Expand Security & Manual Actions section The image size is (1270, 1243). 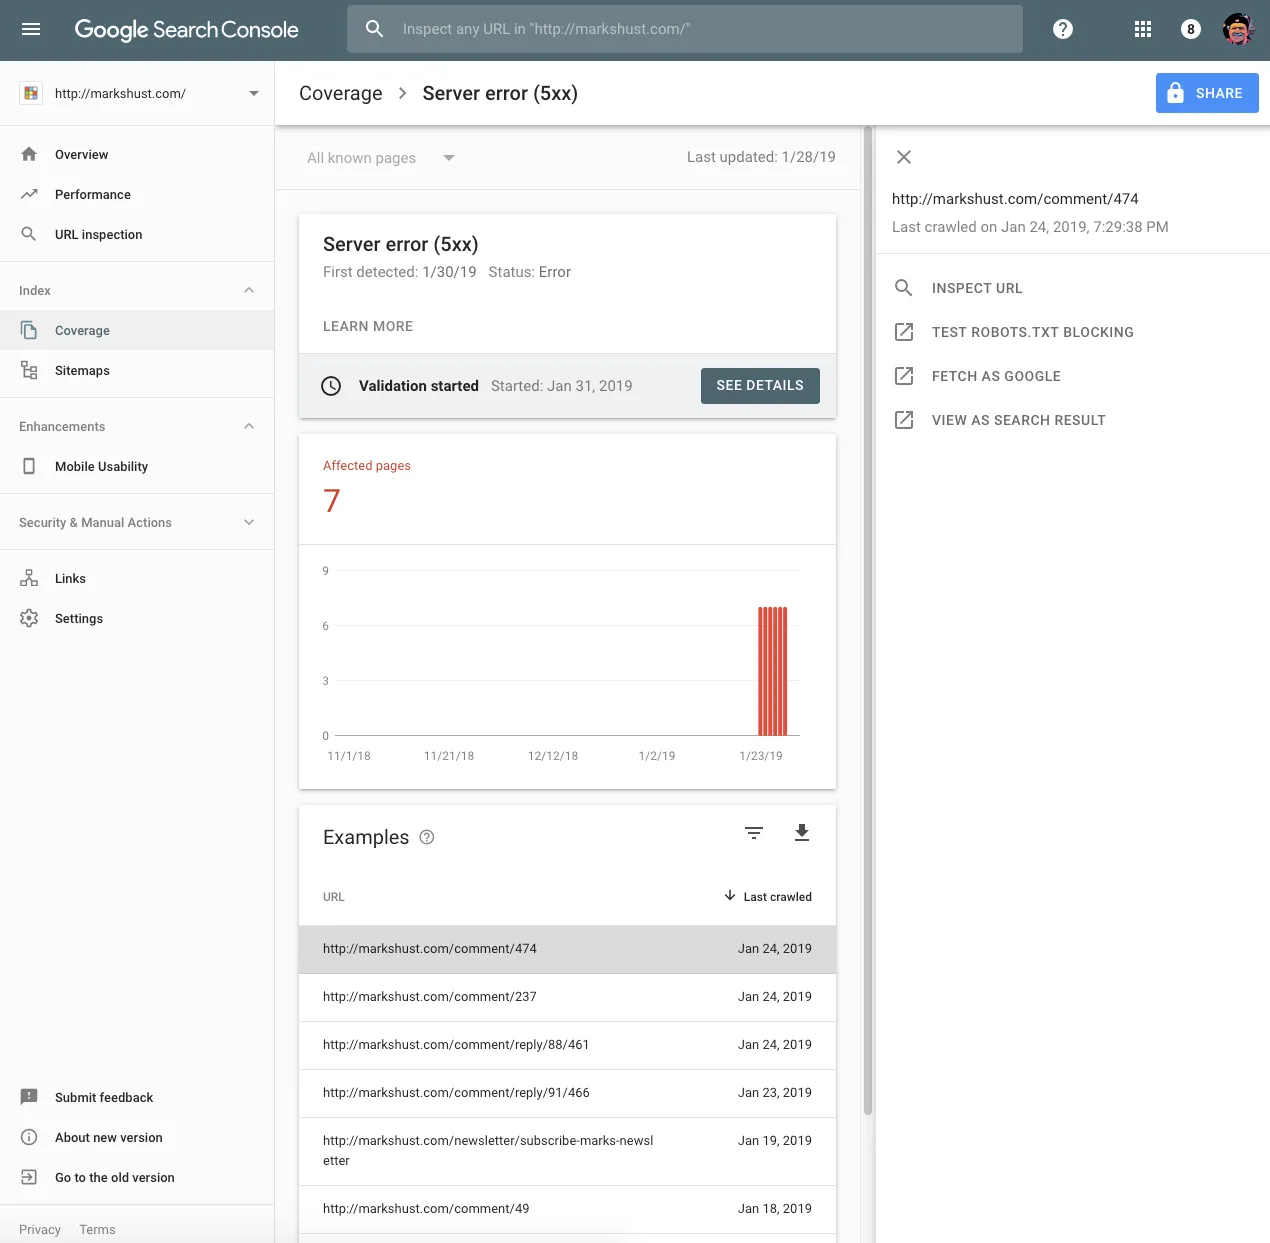(249, 522)
